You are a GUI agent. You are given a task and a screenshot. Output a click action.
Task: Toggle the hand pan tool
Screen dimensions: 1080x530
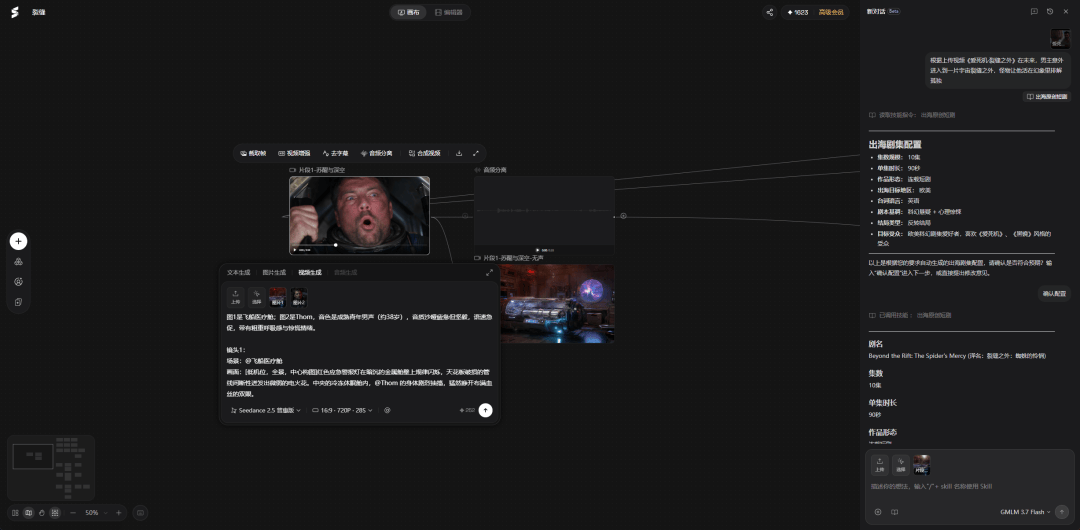pyautogui.click(x=41, y=513)
